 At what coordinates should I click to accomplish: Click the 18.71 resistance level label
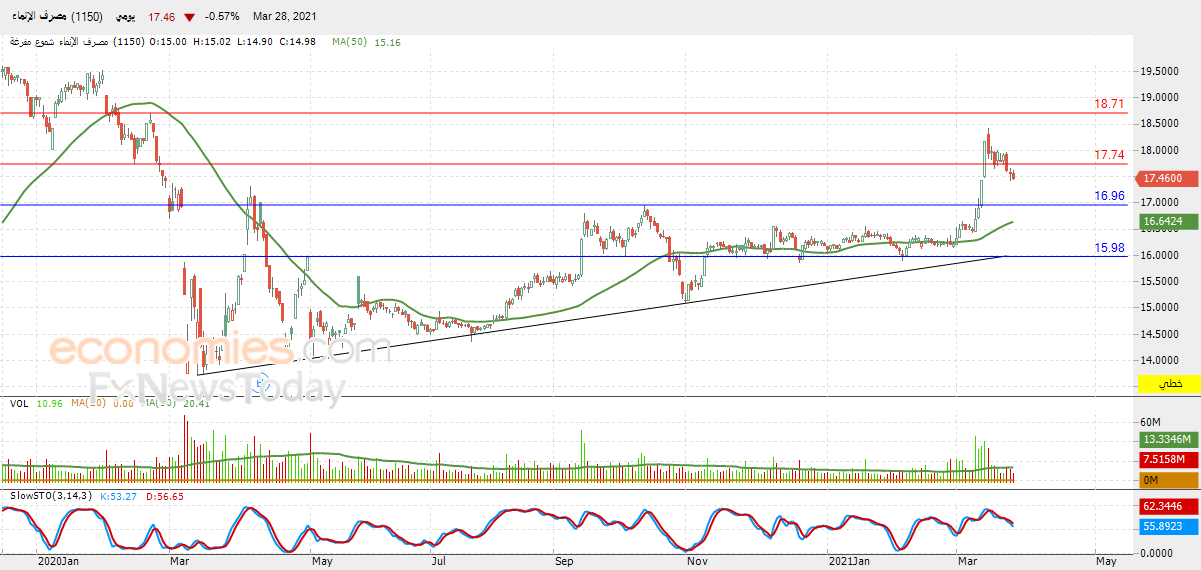click(1109, 103)
